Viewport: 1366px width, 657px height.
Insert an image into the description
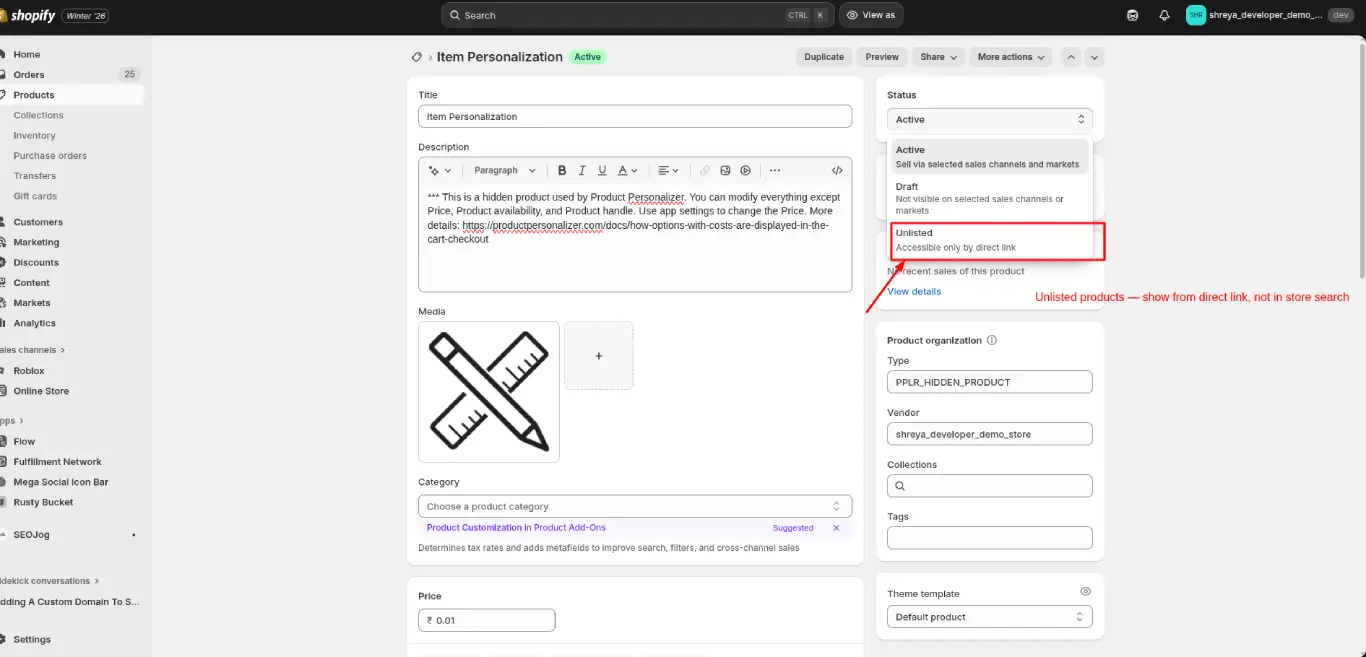pyautogui.click(x=724, y=170)
